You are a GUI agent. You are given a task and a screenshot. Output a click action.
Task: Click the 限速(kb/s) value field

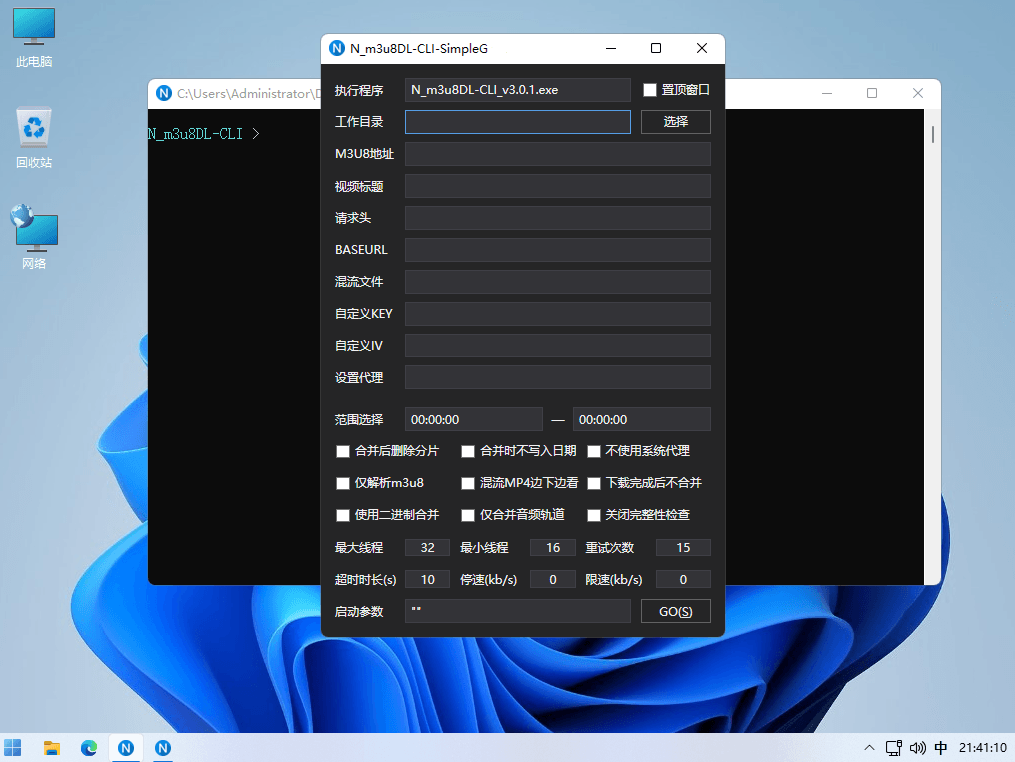tap(683, 579)
